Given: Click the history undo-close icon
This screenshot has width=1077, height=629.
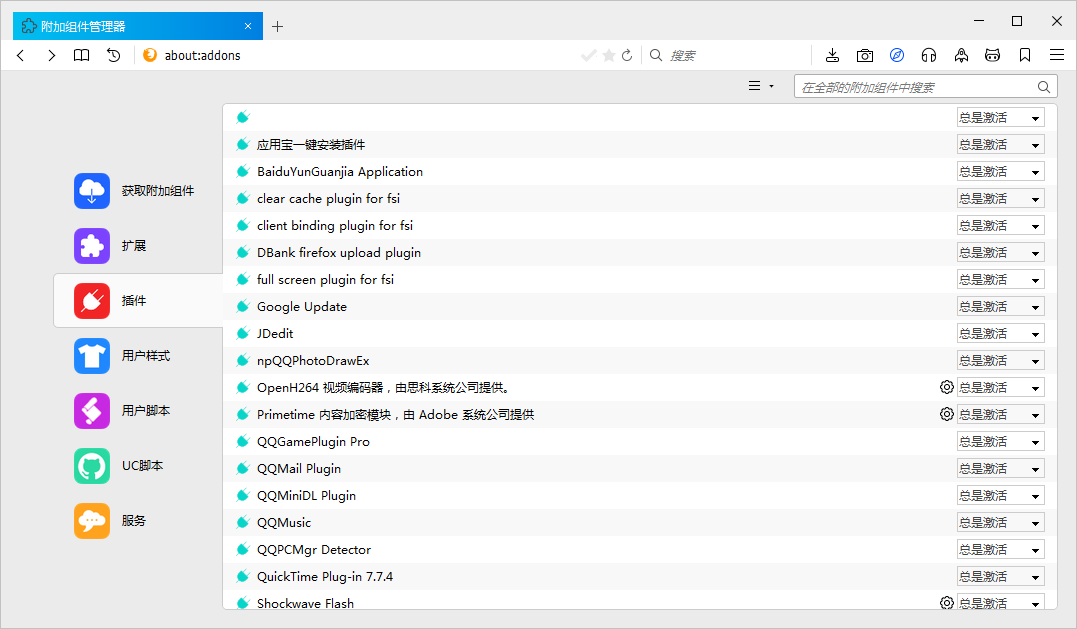Looking at the screenshot, I should (x=114, y=56).
